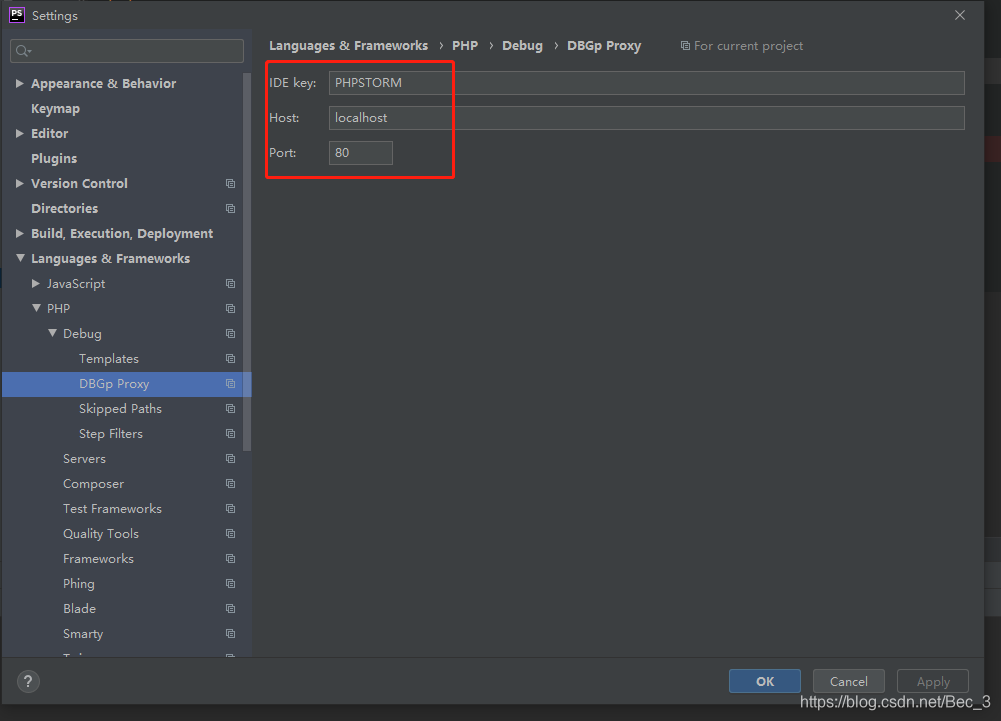
Task: Expand Build, Execution, Deployment arrow
Action: click(x=20, y=233)
